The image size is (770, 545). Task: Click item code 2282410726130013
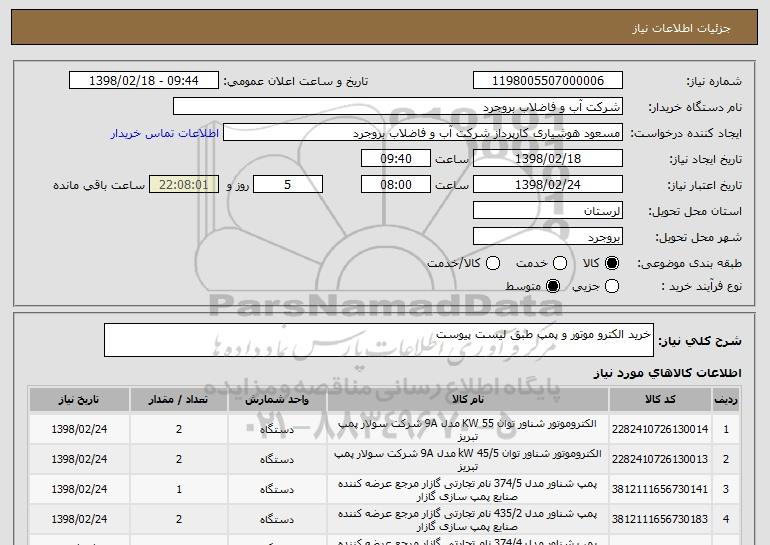coord(660,459)
